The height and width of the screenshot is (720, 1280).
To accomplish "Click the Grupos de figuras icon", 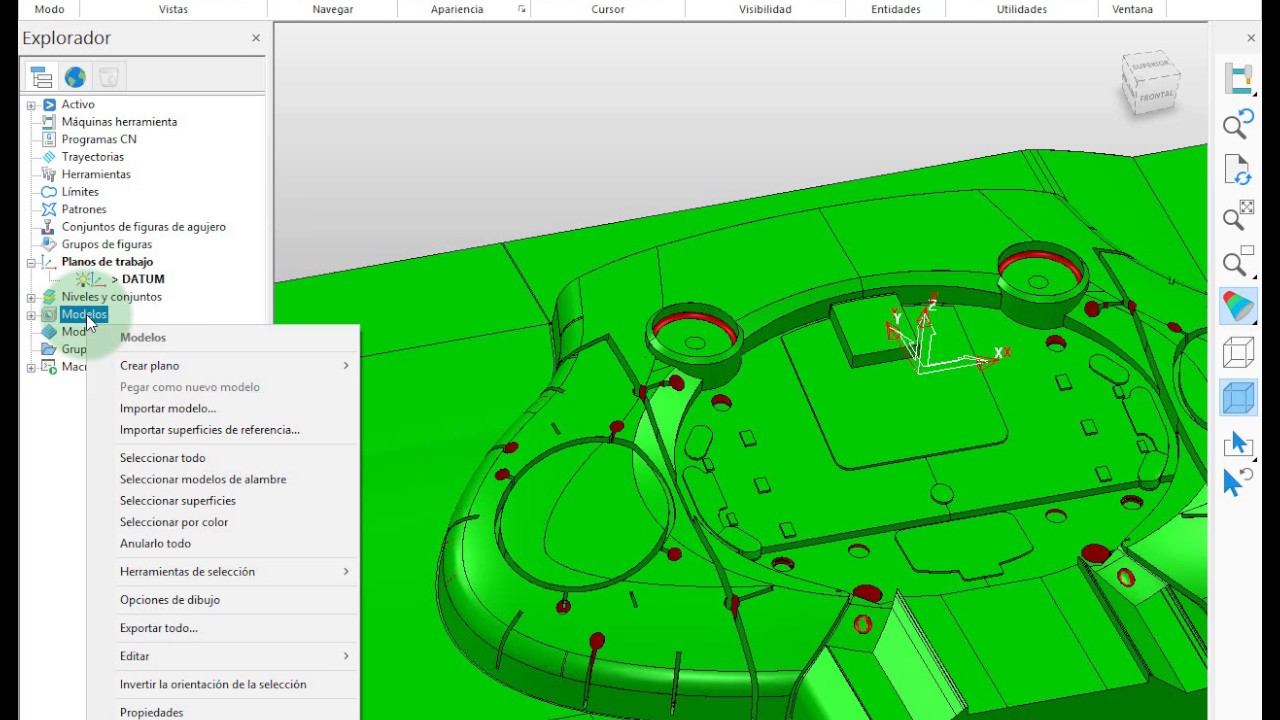I will [x=49, y=244].
